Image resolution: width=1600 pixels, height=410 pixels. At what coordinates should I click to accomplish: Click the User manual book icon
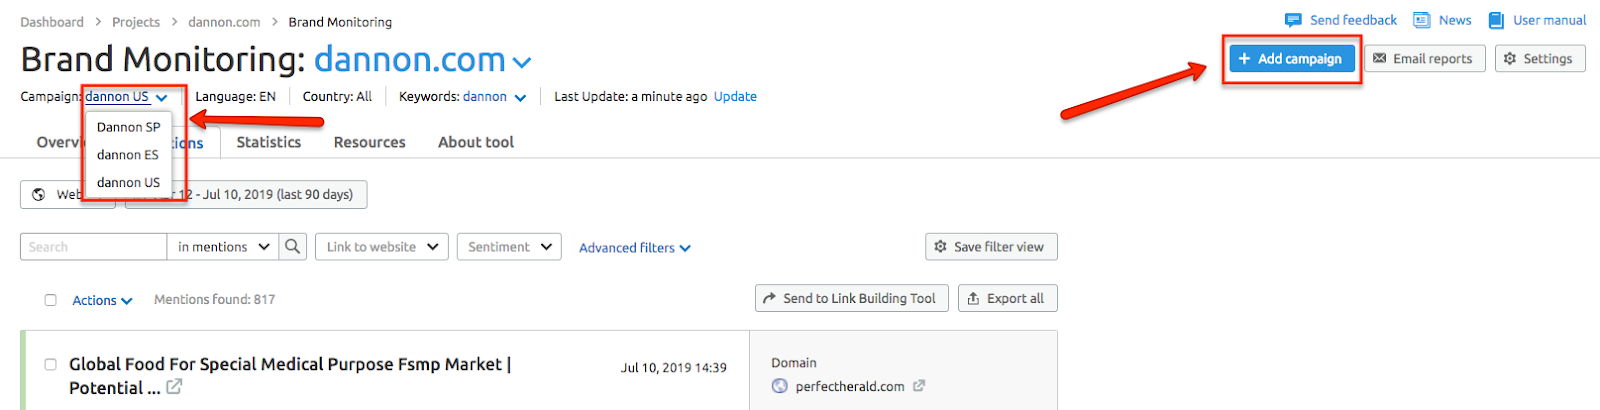pyautogui.click(x=1496, y=20)
